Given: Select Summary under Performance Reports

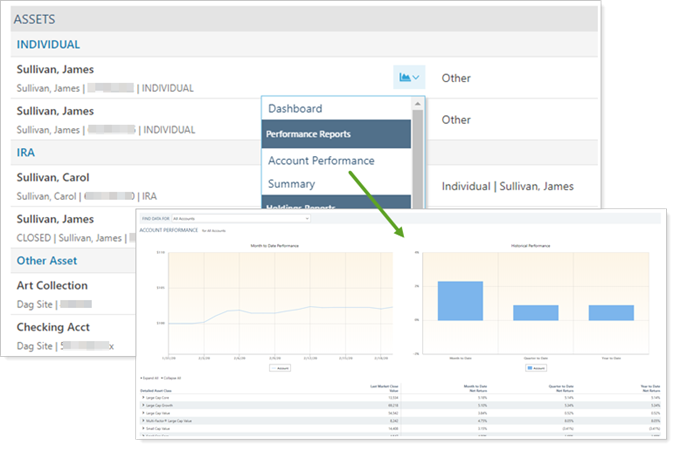Looking at the screenshot, I should tap(291, 184).
